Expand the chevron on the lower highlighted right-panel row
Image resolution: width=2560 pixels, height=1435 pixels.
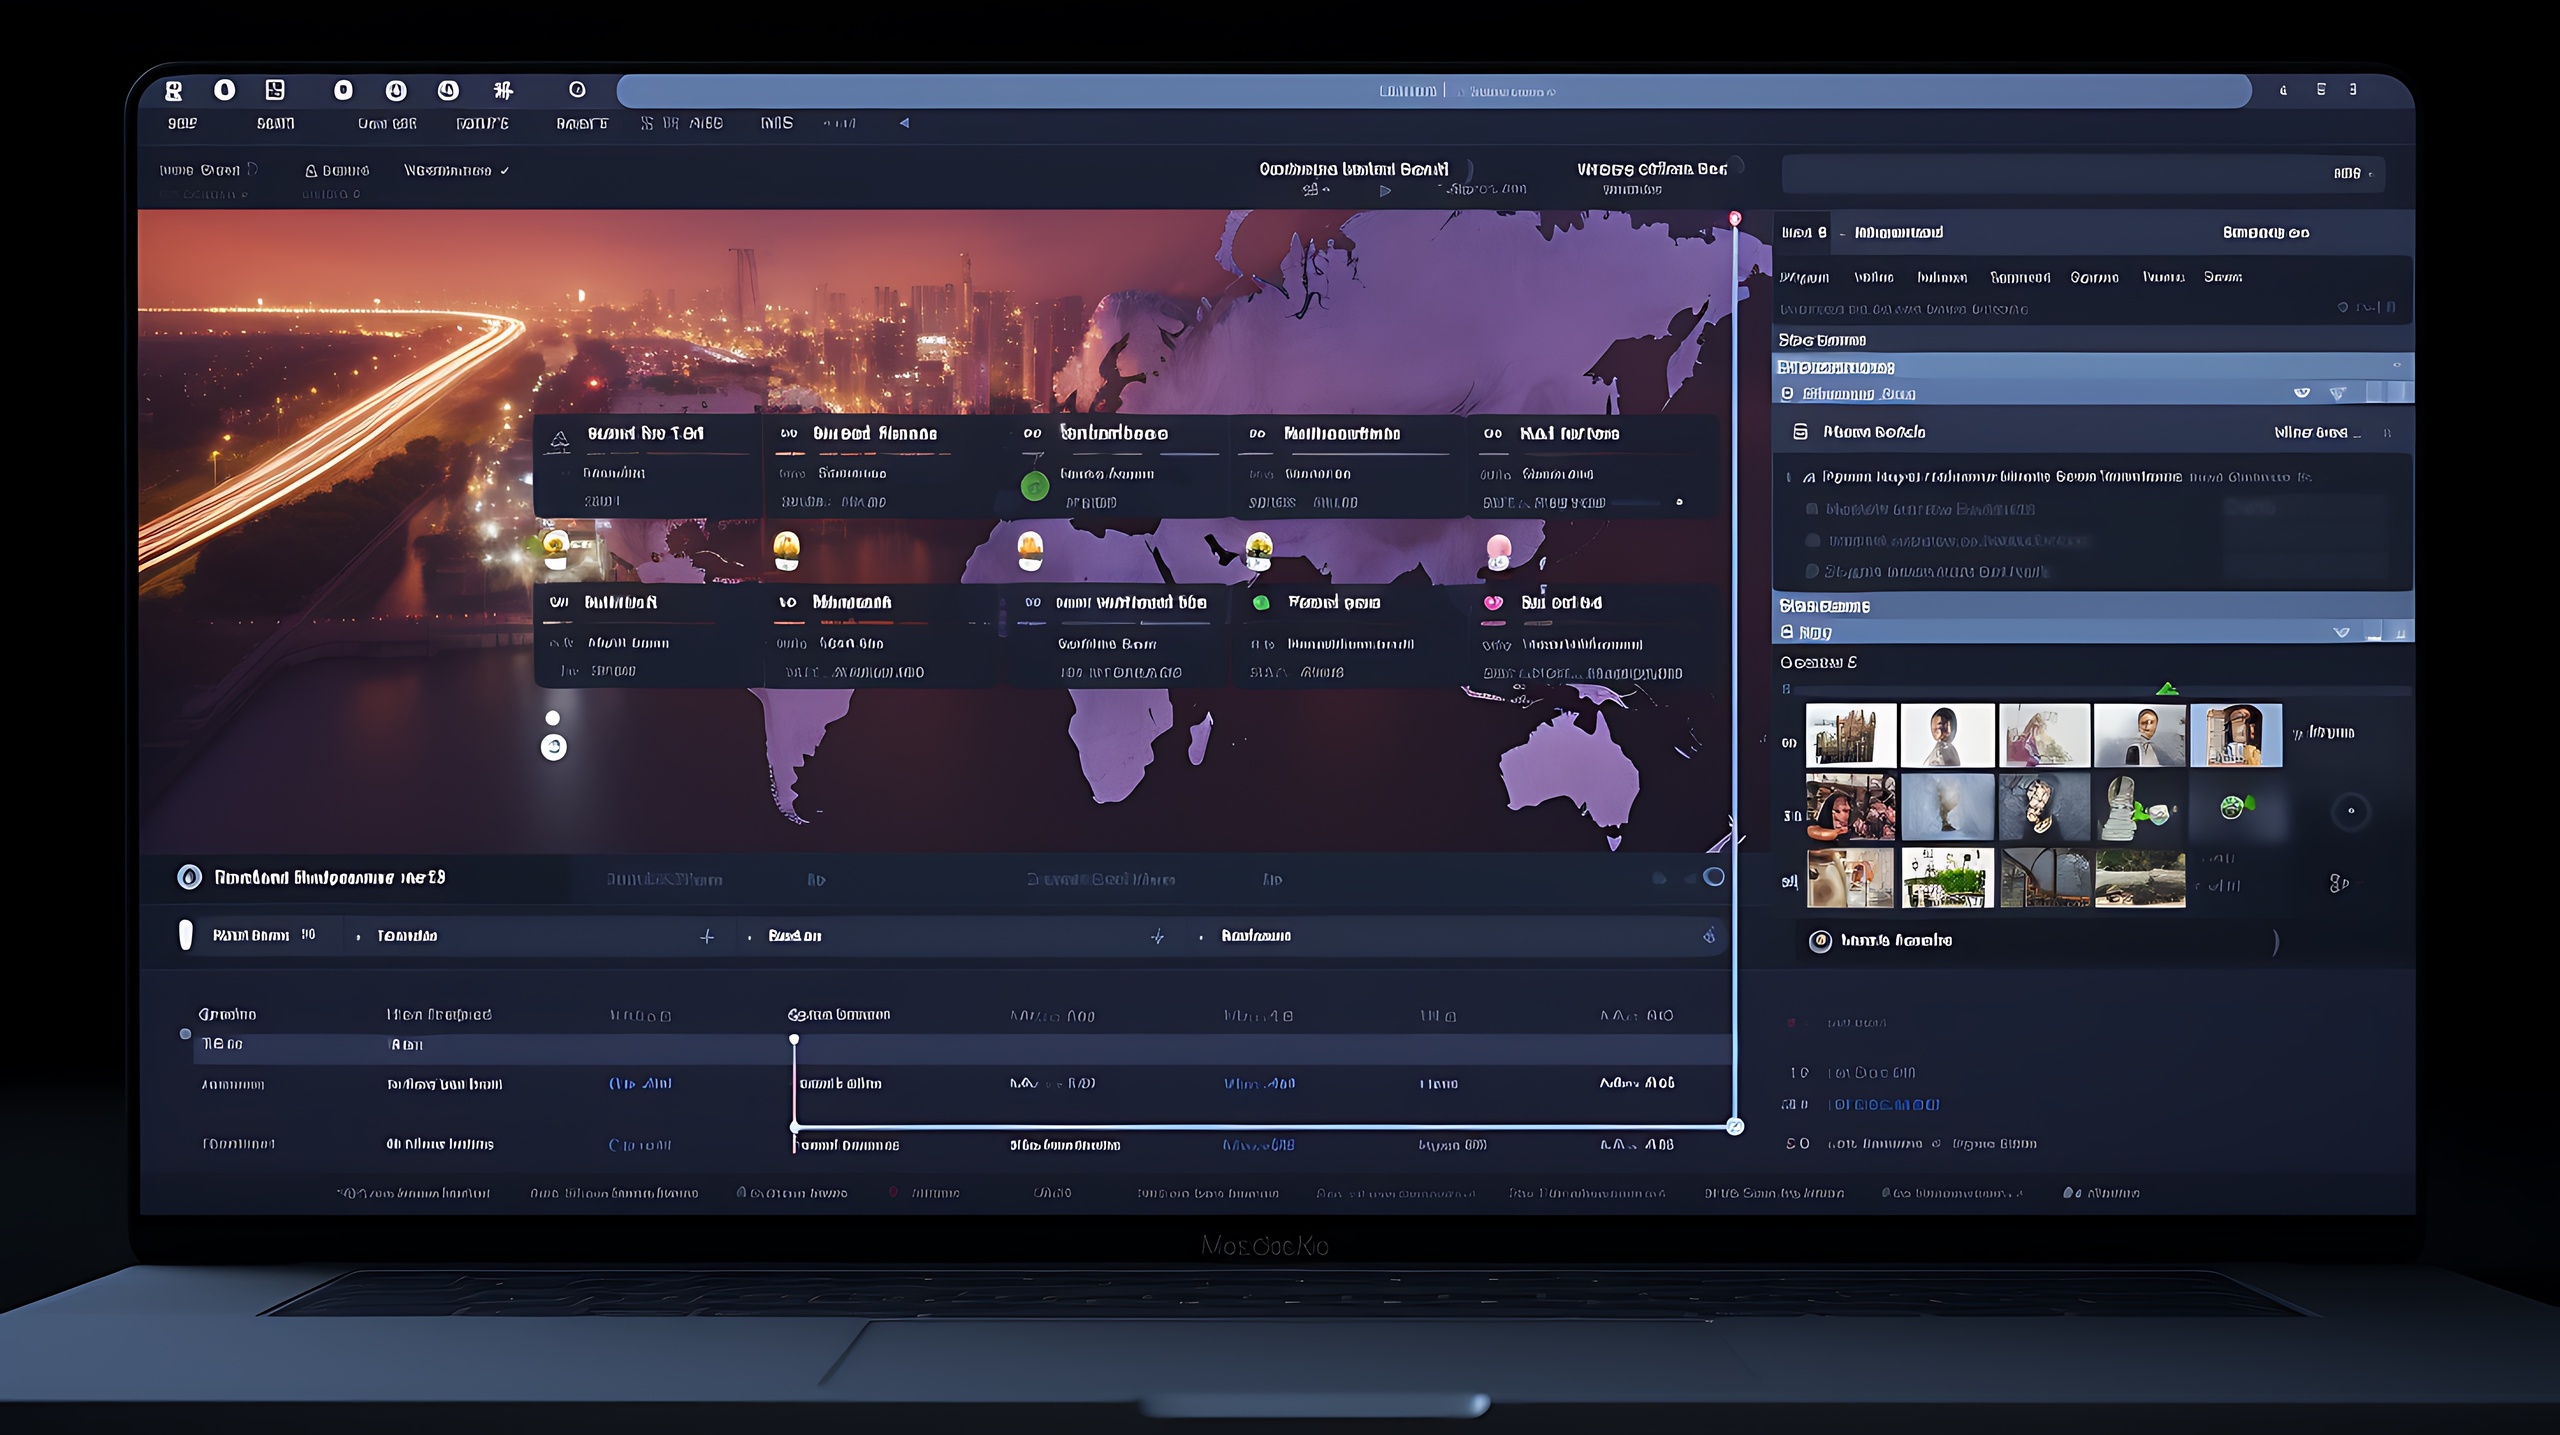(2341, 633)
